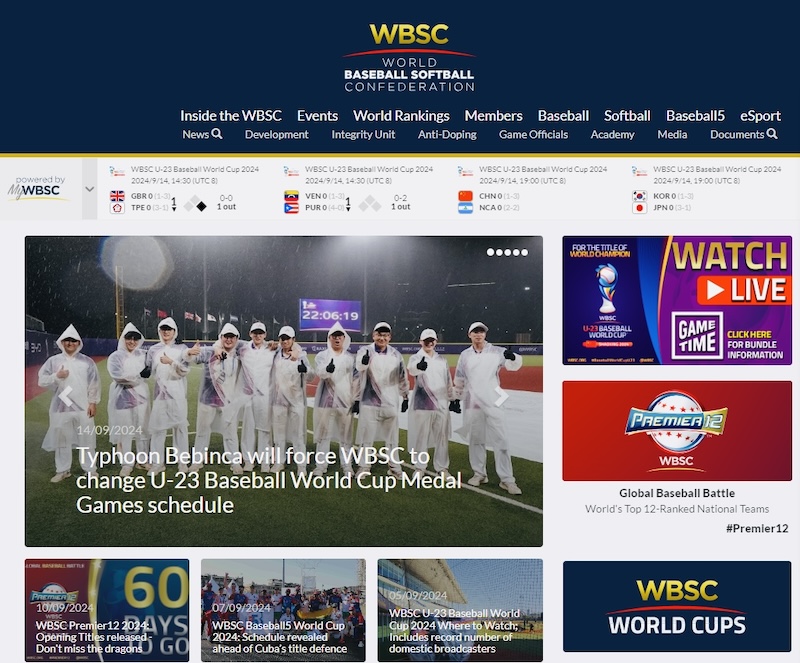
Task: Click the China flag in scoreboard
Action: pos(465,196)
